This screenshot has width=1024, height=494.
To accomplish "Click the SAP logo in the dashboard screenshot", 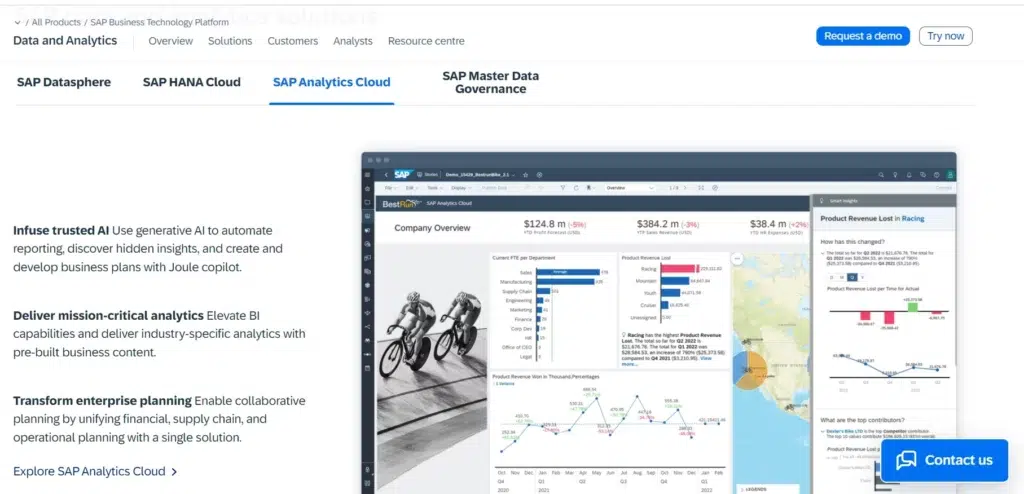I will click(402, 174).
